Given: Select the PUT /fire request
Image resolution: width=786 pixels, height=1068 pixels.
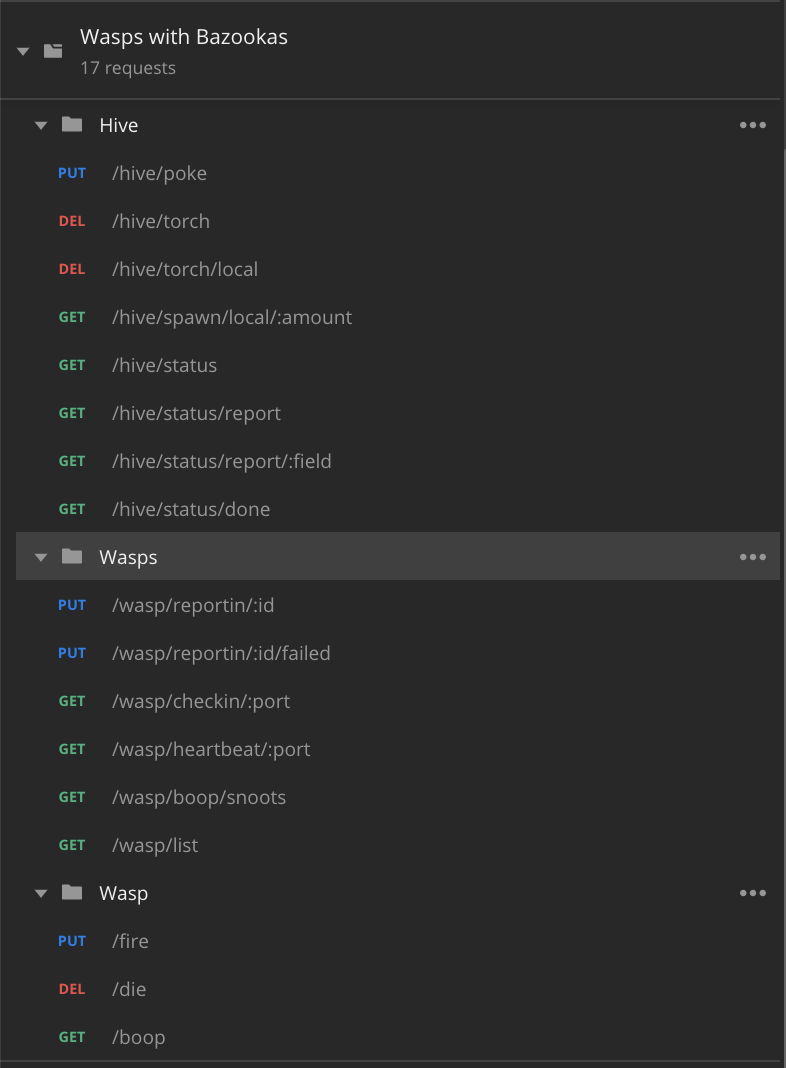Looking at the screenshot, I should click(130, 941).
